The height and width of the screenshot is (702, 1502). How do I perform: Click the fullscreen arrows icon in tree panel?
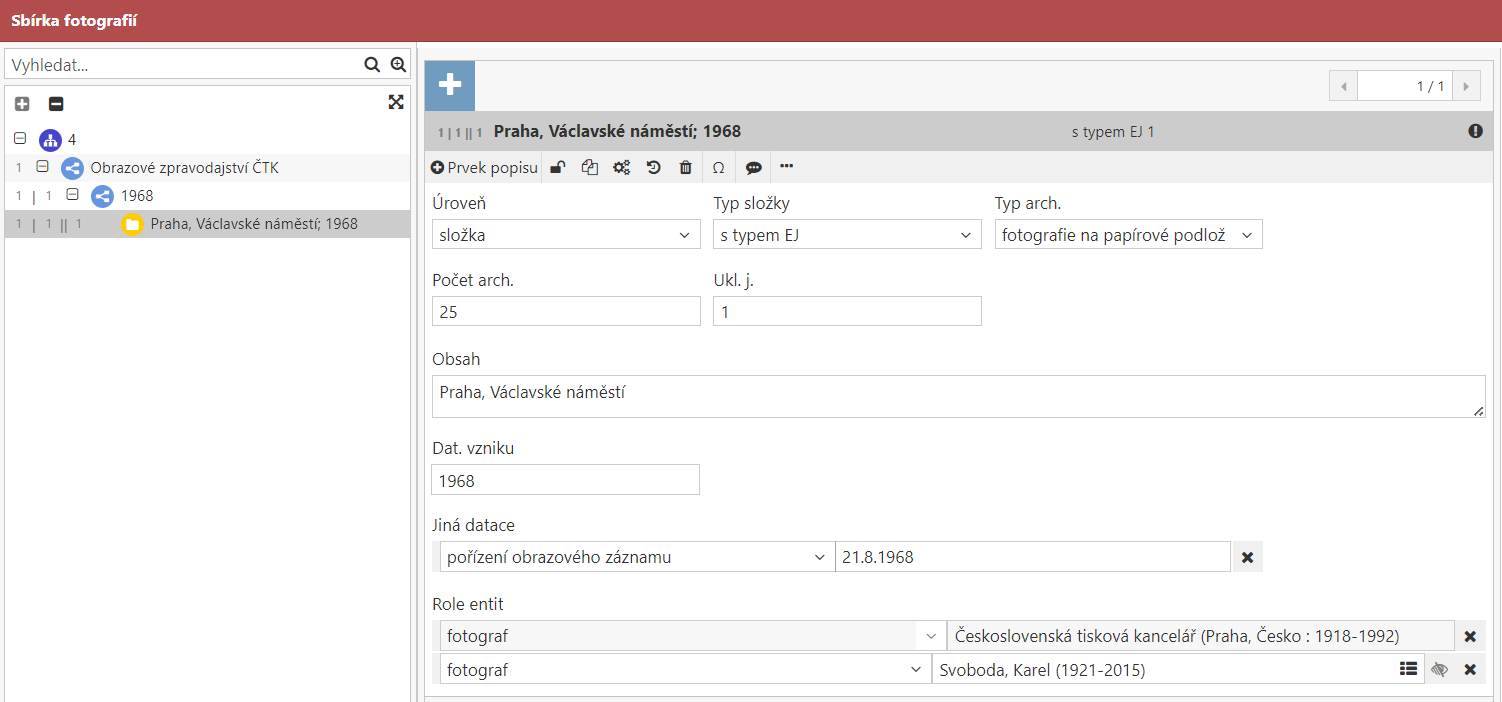(396, 103)
